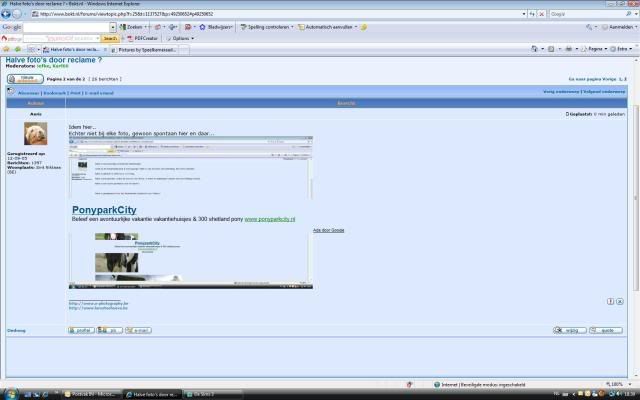Click the topic icon left of Bookmark links

point(11,91)
